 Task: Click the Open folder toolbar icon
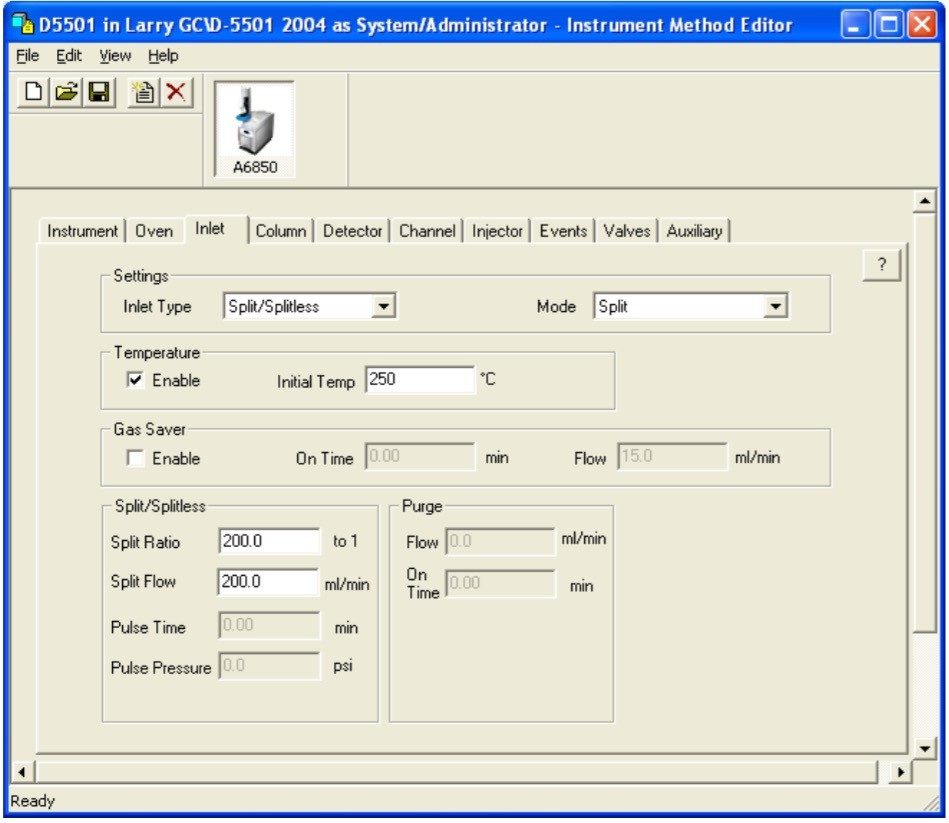click(66, 93)
